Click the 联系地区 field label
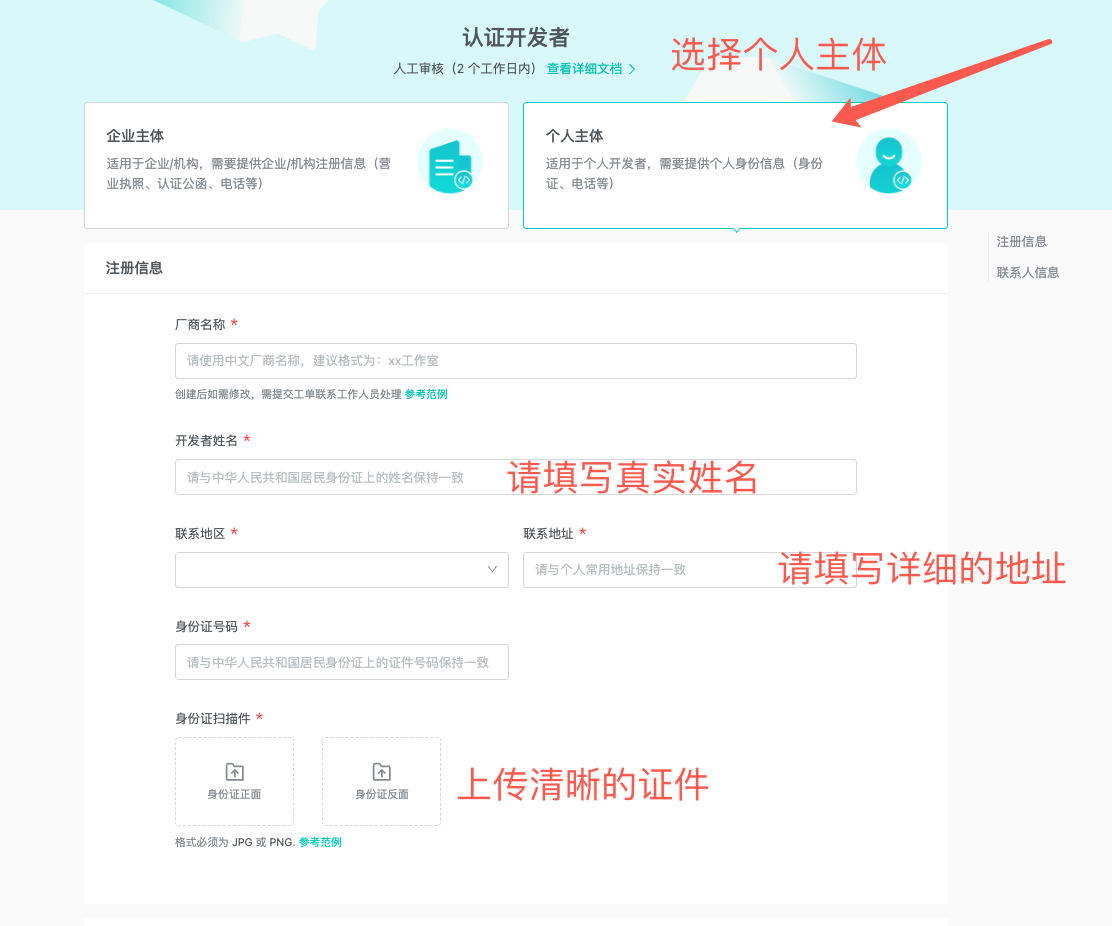Image resolution: width=1112 pixels, height=926 pixels. (200, 533)
